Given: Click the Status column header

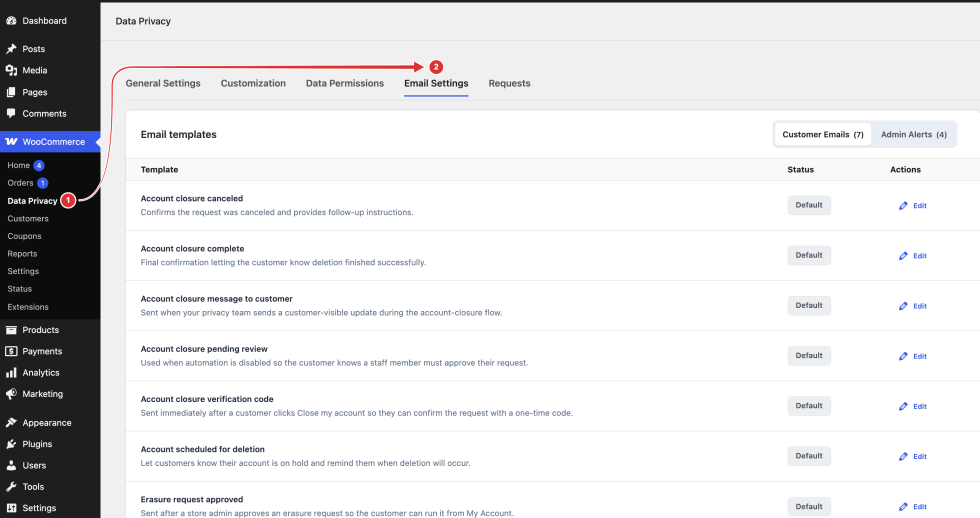Looking at the screenshot, I should [x=801, y=169].
